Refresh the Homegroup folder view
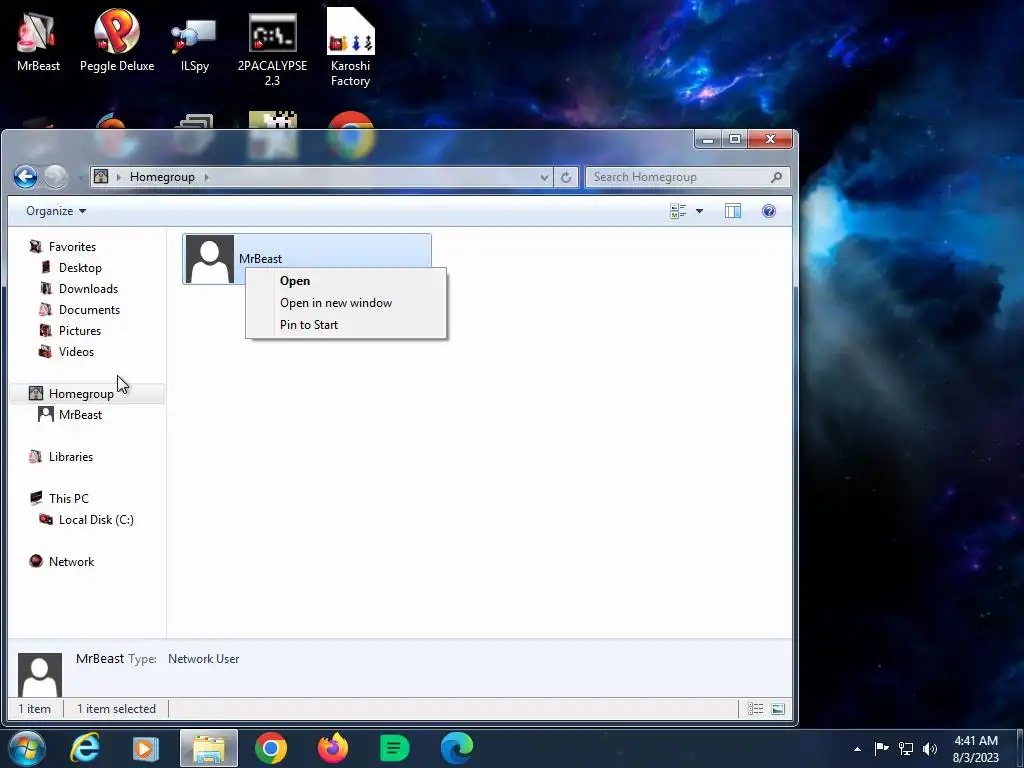1024x768 pixels. [566, 177]
